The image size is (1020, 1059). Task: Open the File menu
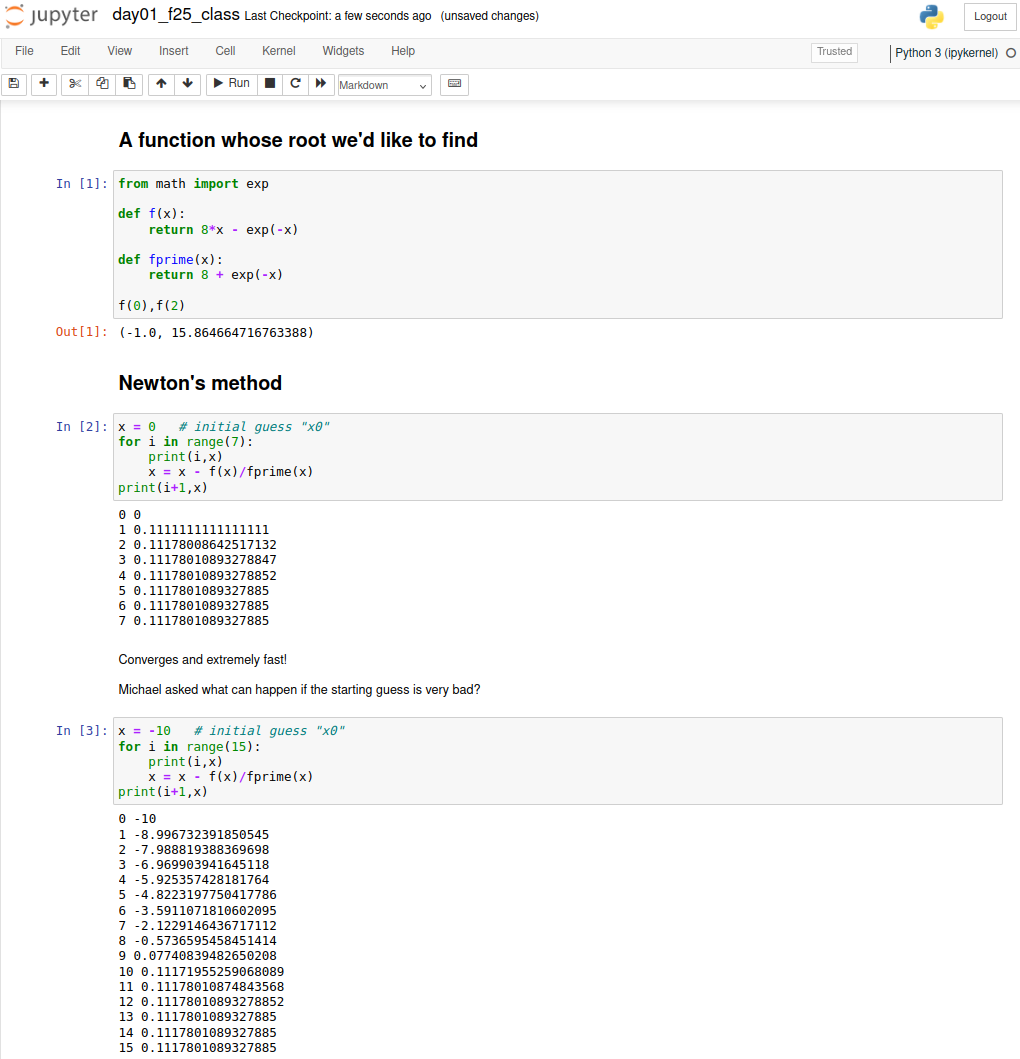24,51
